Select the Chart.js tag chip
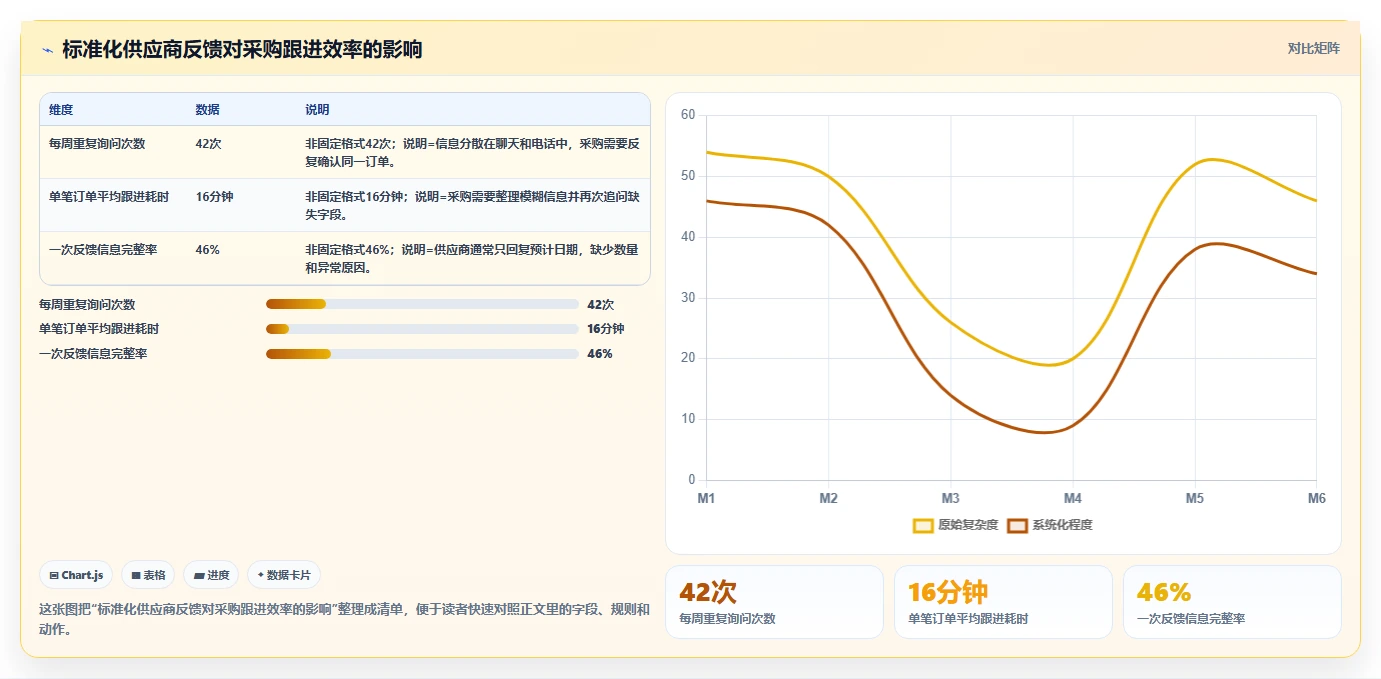 point(76,575)
